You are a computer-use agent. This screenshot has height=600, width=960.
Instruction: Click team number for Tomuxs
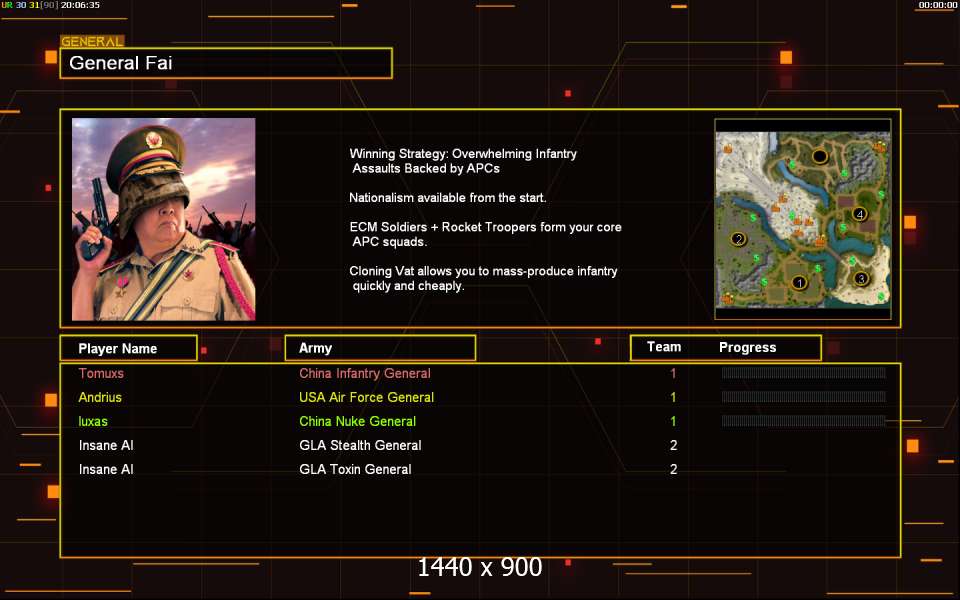(x=673, y=373)
